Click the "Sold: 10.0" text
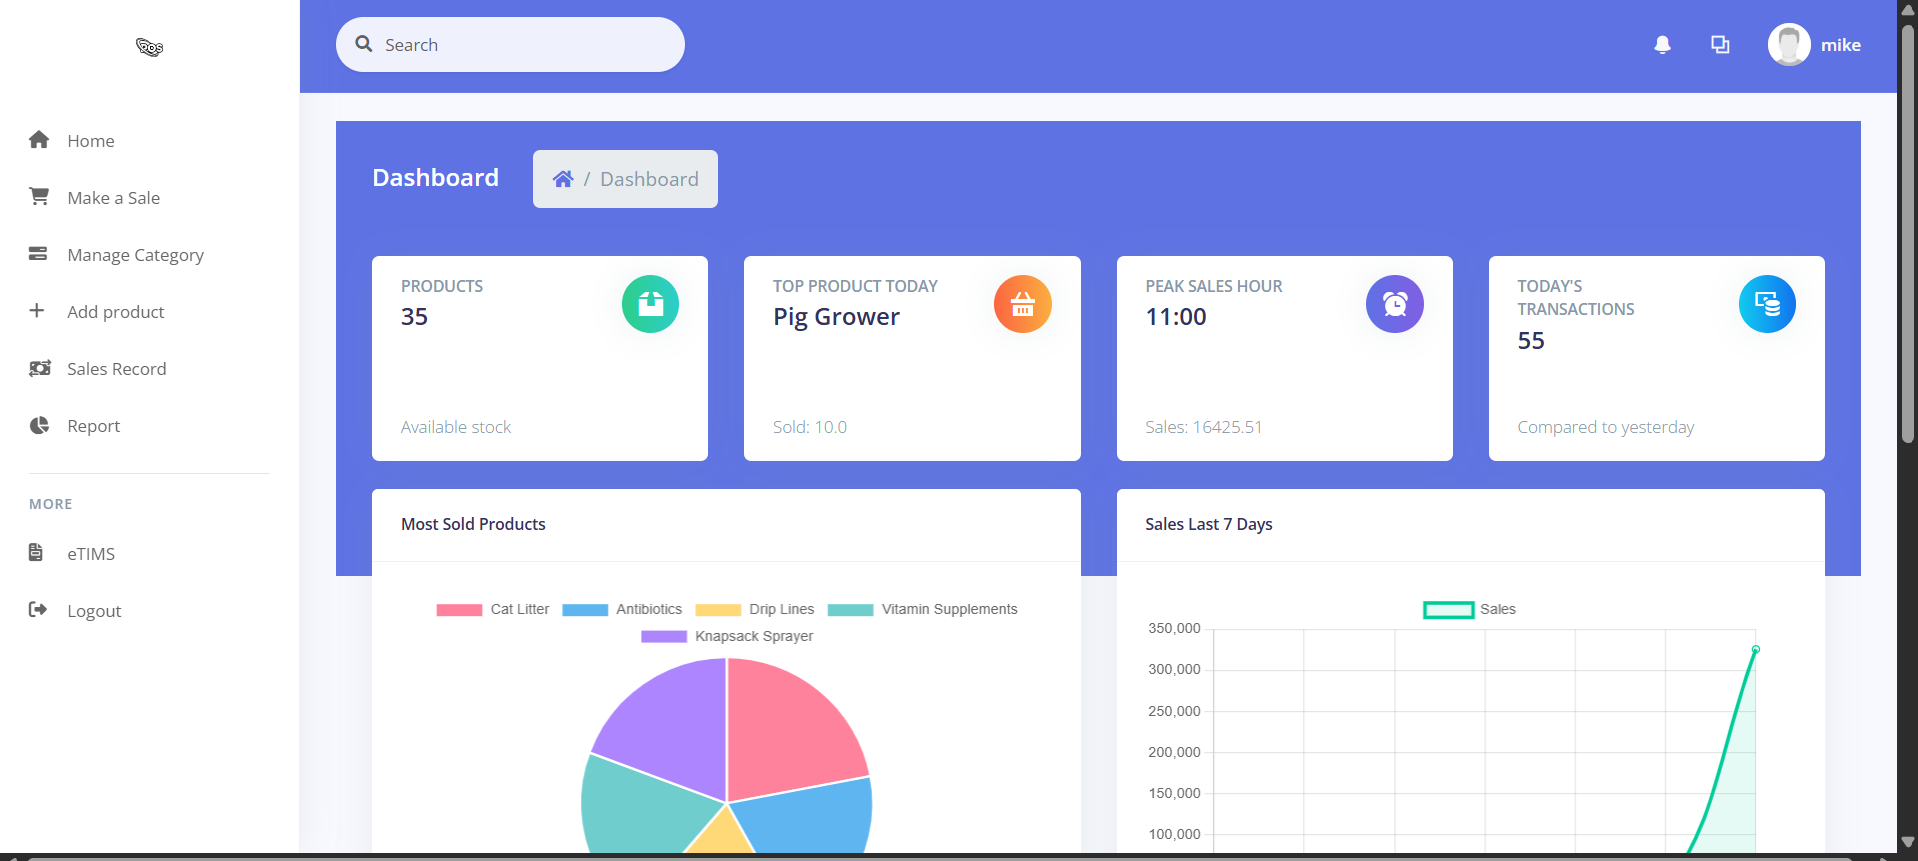This screenshot has height=861, width=1918. (810, 427)
